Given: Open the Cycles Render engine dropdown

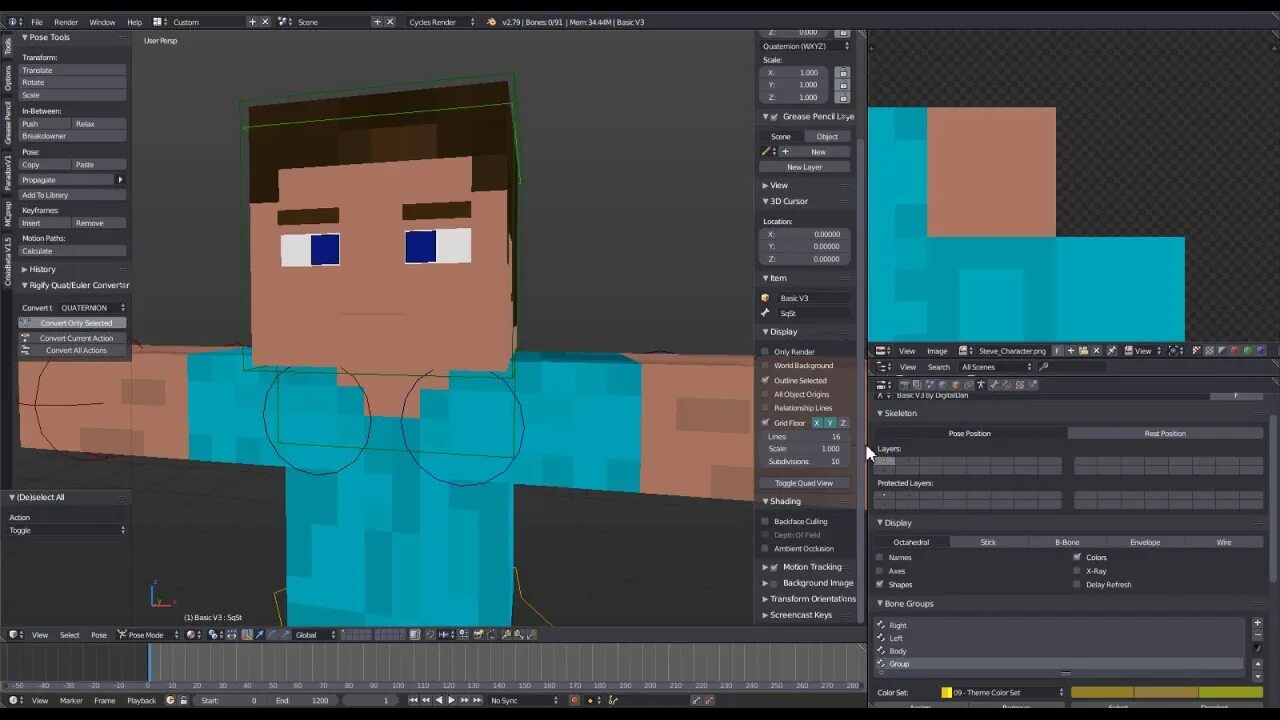Looking at the screenshot, I should (x=441, y=22).
